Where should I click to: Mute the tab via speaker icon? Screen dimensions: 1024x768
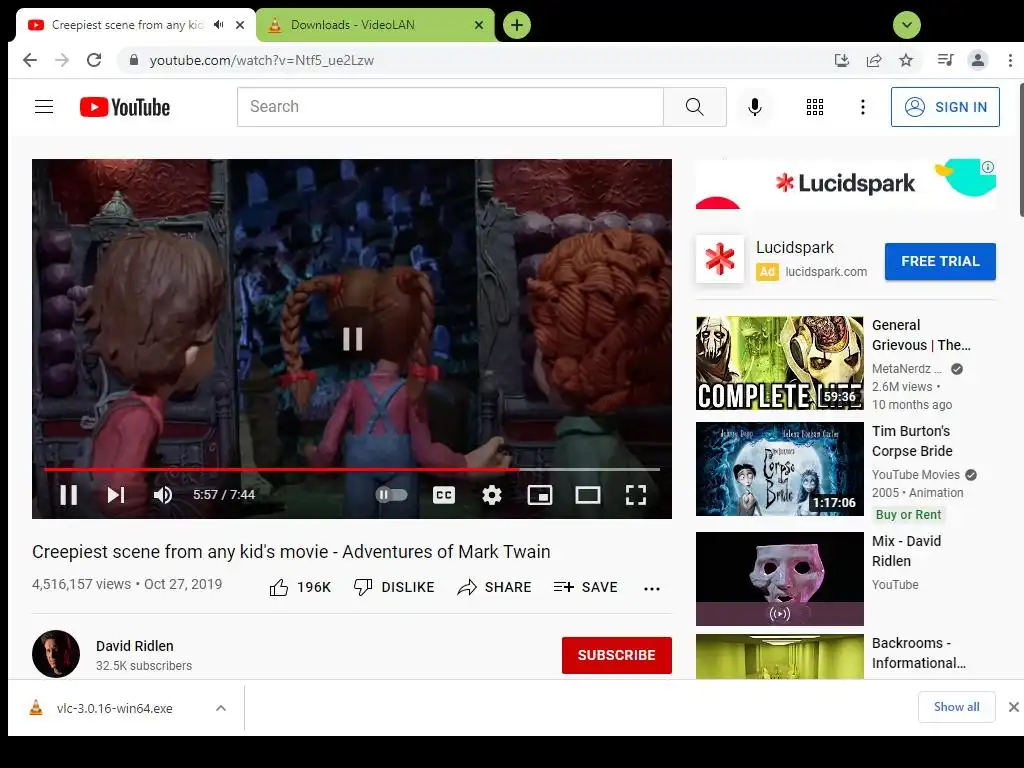219,25
